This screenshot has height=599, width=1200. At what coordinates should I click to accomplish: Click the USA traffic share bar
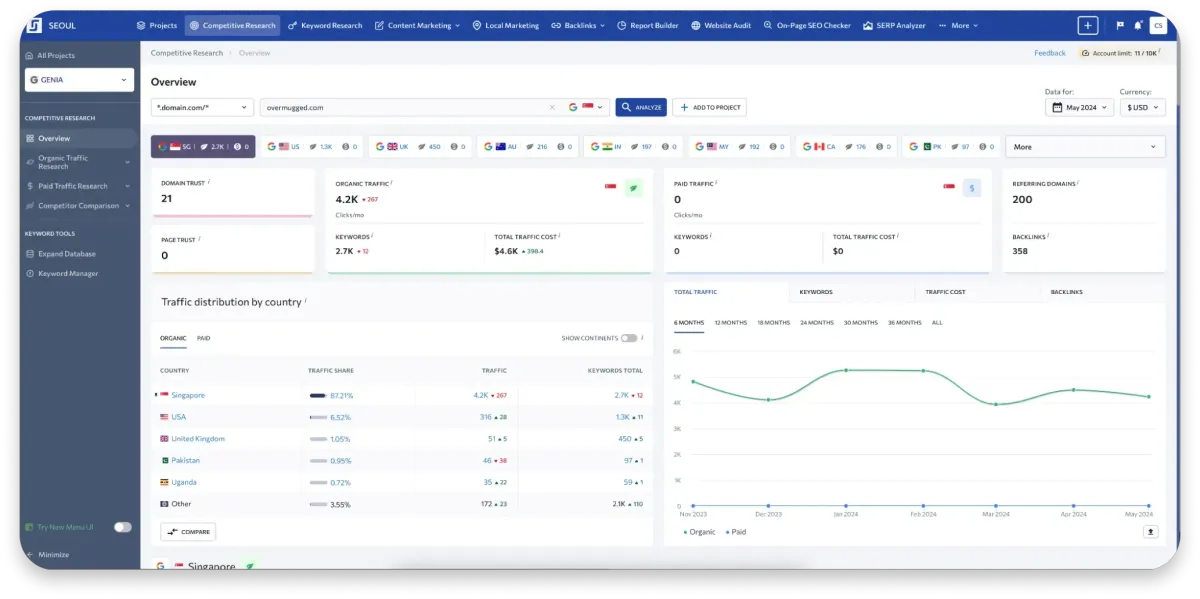click(318, 417)
